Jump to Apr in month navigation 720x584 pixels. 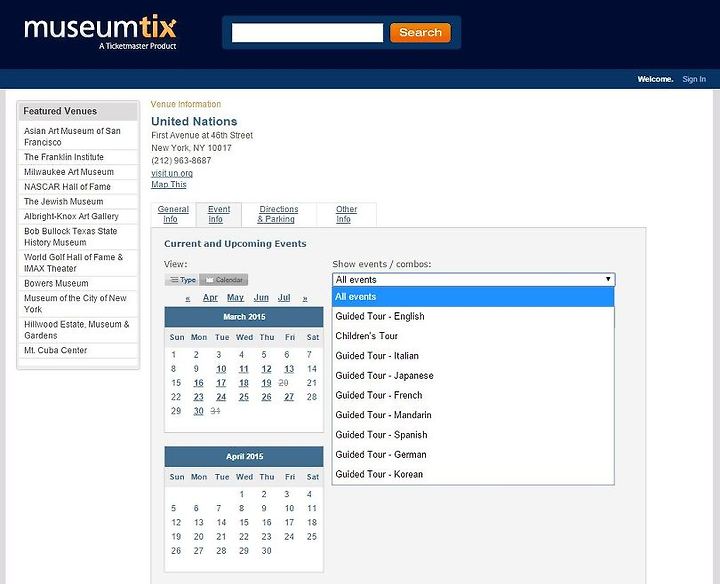(210, 298)
